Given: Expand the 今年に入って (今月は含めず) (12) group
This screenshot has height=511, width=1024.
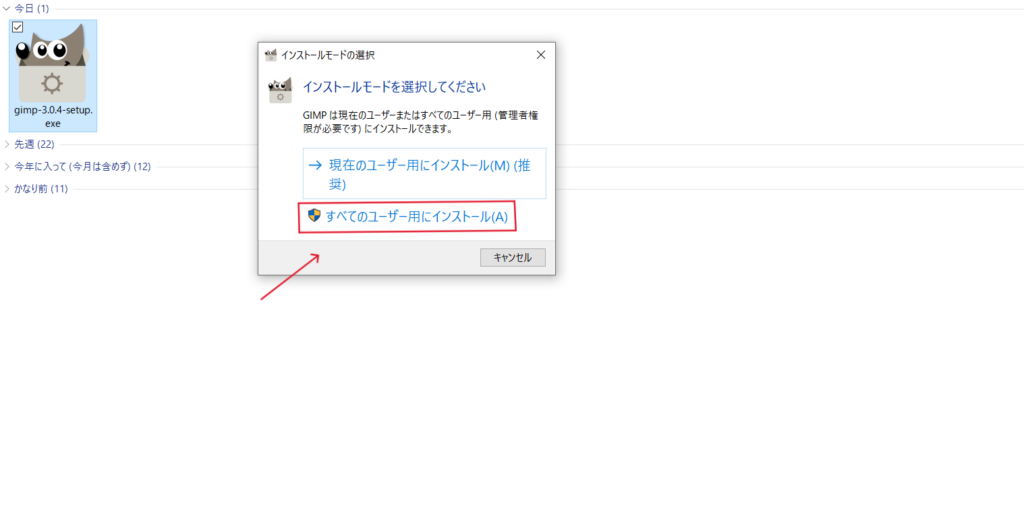Looking at the screenshot, I should 7,167.
